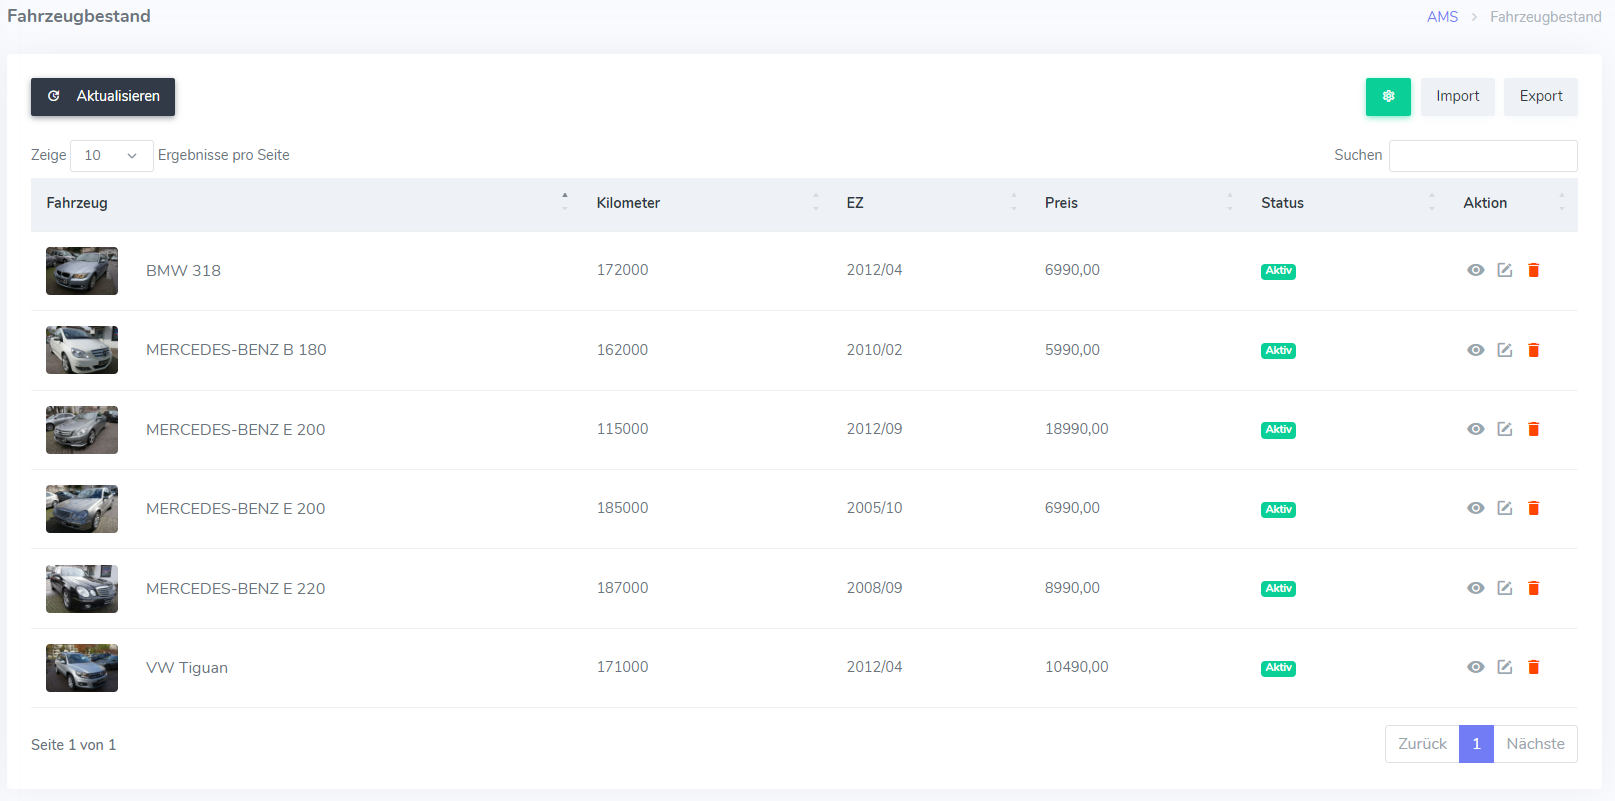Sort table by Kilometer column
The width and height of the screenshot is (1615, 801).
tap(706, 203)
